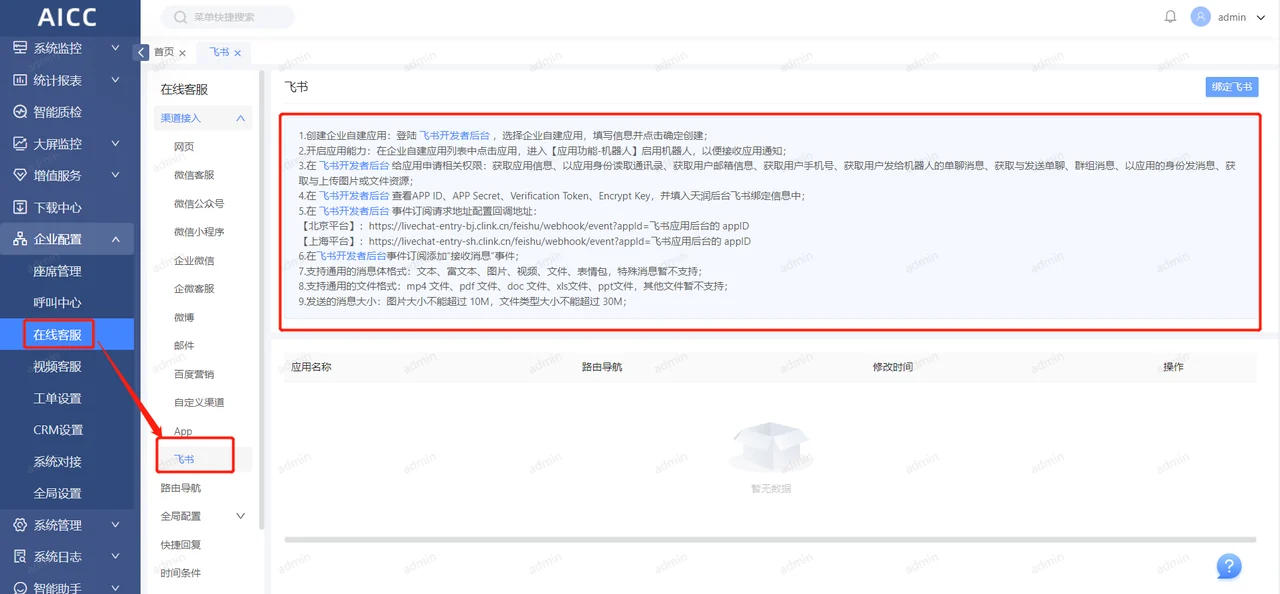
Task: Select 在线客服 in the sidebar
Action: click(57, 335)
